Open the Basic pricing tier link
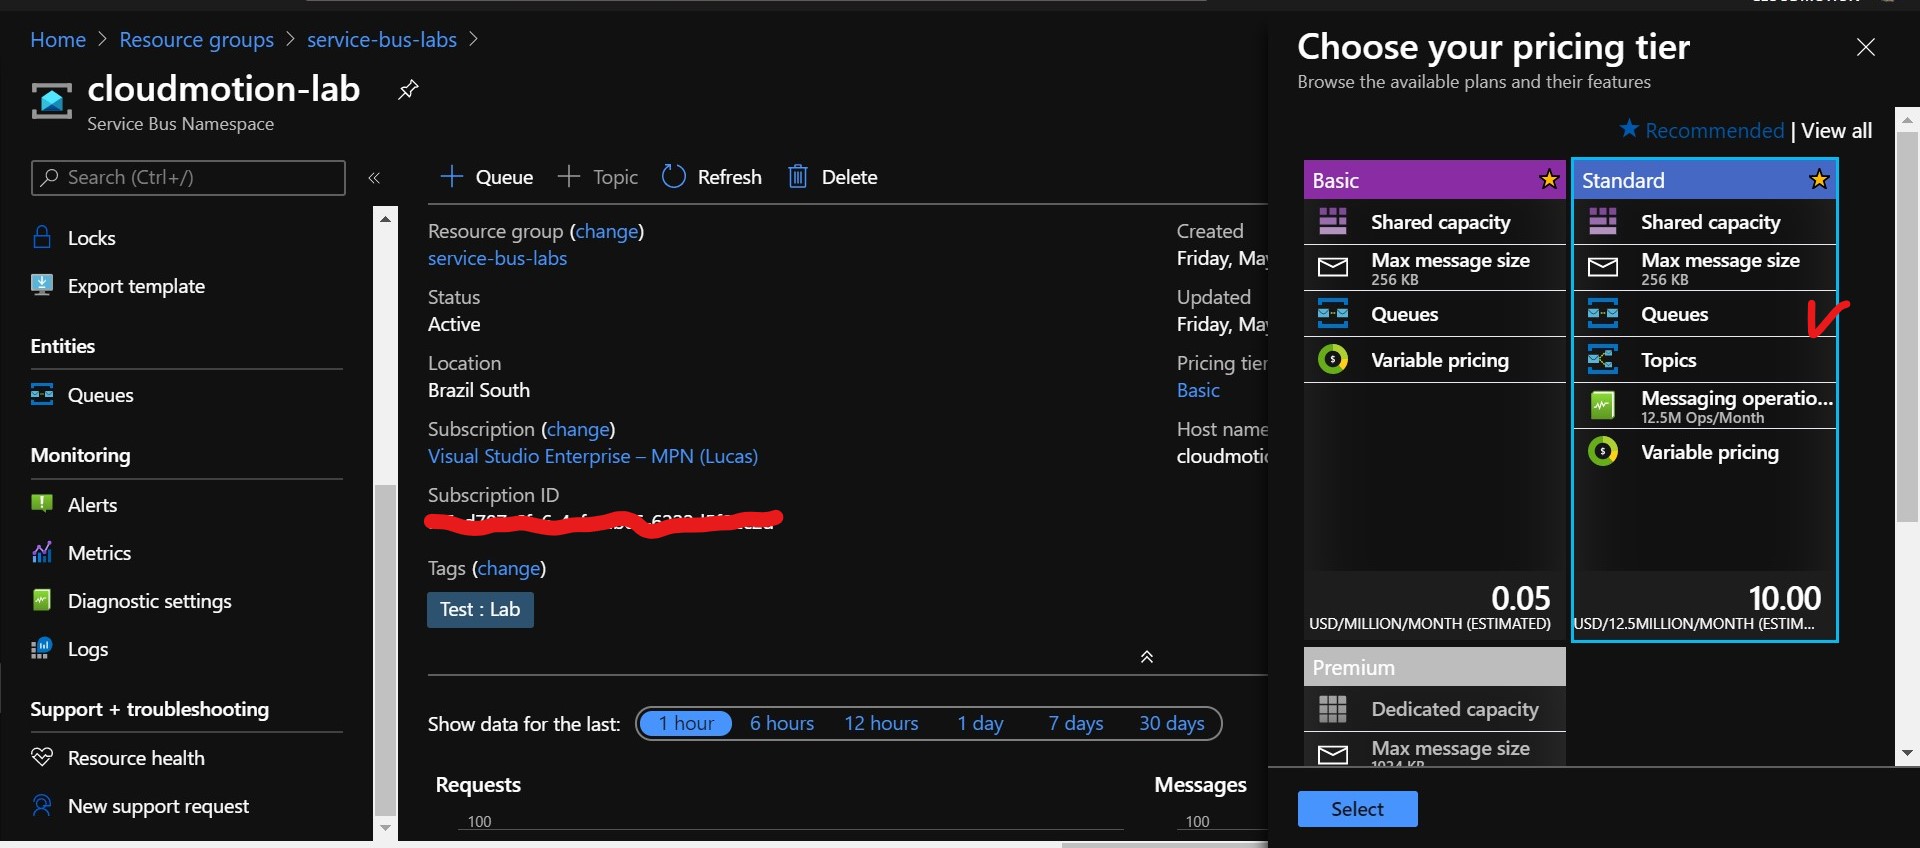This screenshot has height=848, width=1920. click(1198, 390)
